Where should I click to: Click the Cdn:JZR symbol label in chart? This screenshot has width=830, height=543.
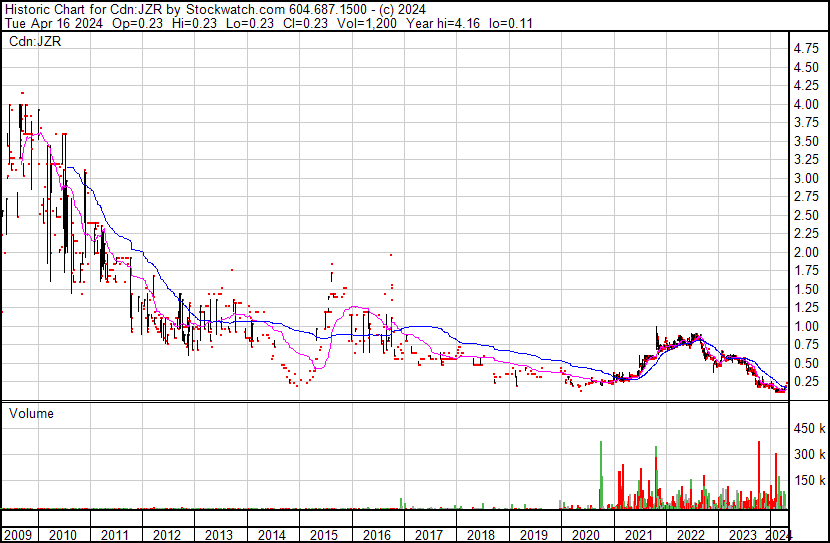pos(37,42)
